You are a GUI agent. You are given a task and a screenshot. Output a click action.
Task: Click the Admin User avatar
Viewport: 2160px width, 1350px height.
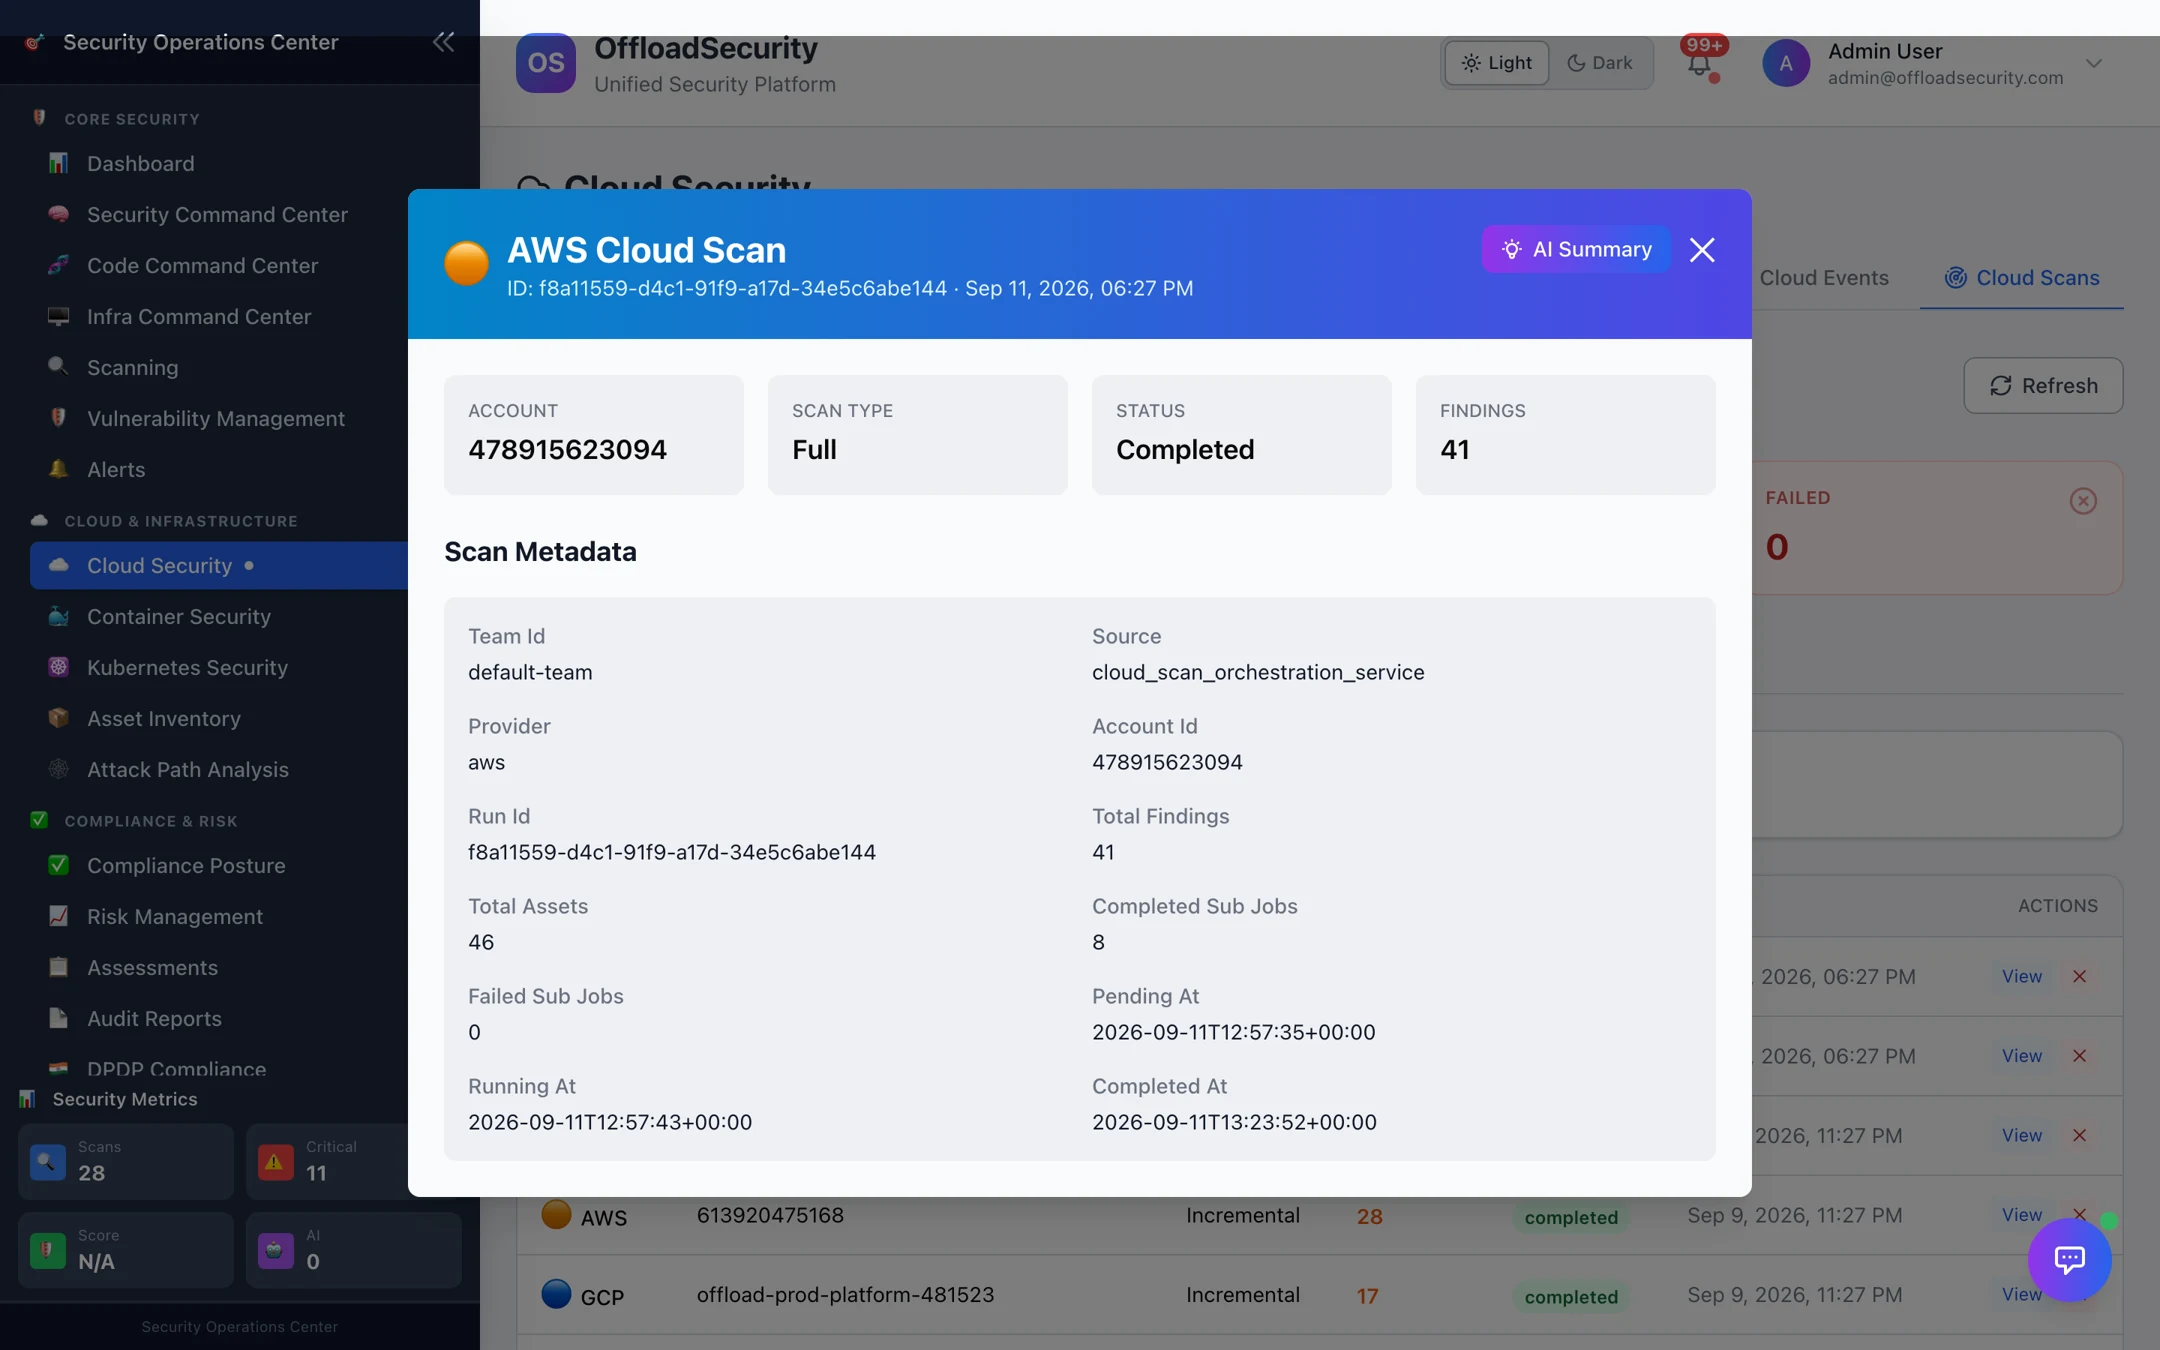[x=1786, y=63]
